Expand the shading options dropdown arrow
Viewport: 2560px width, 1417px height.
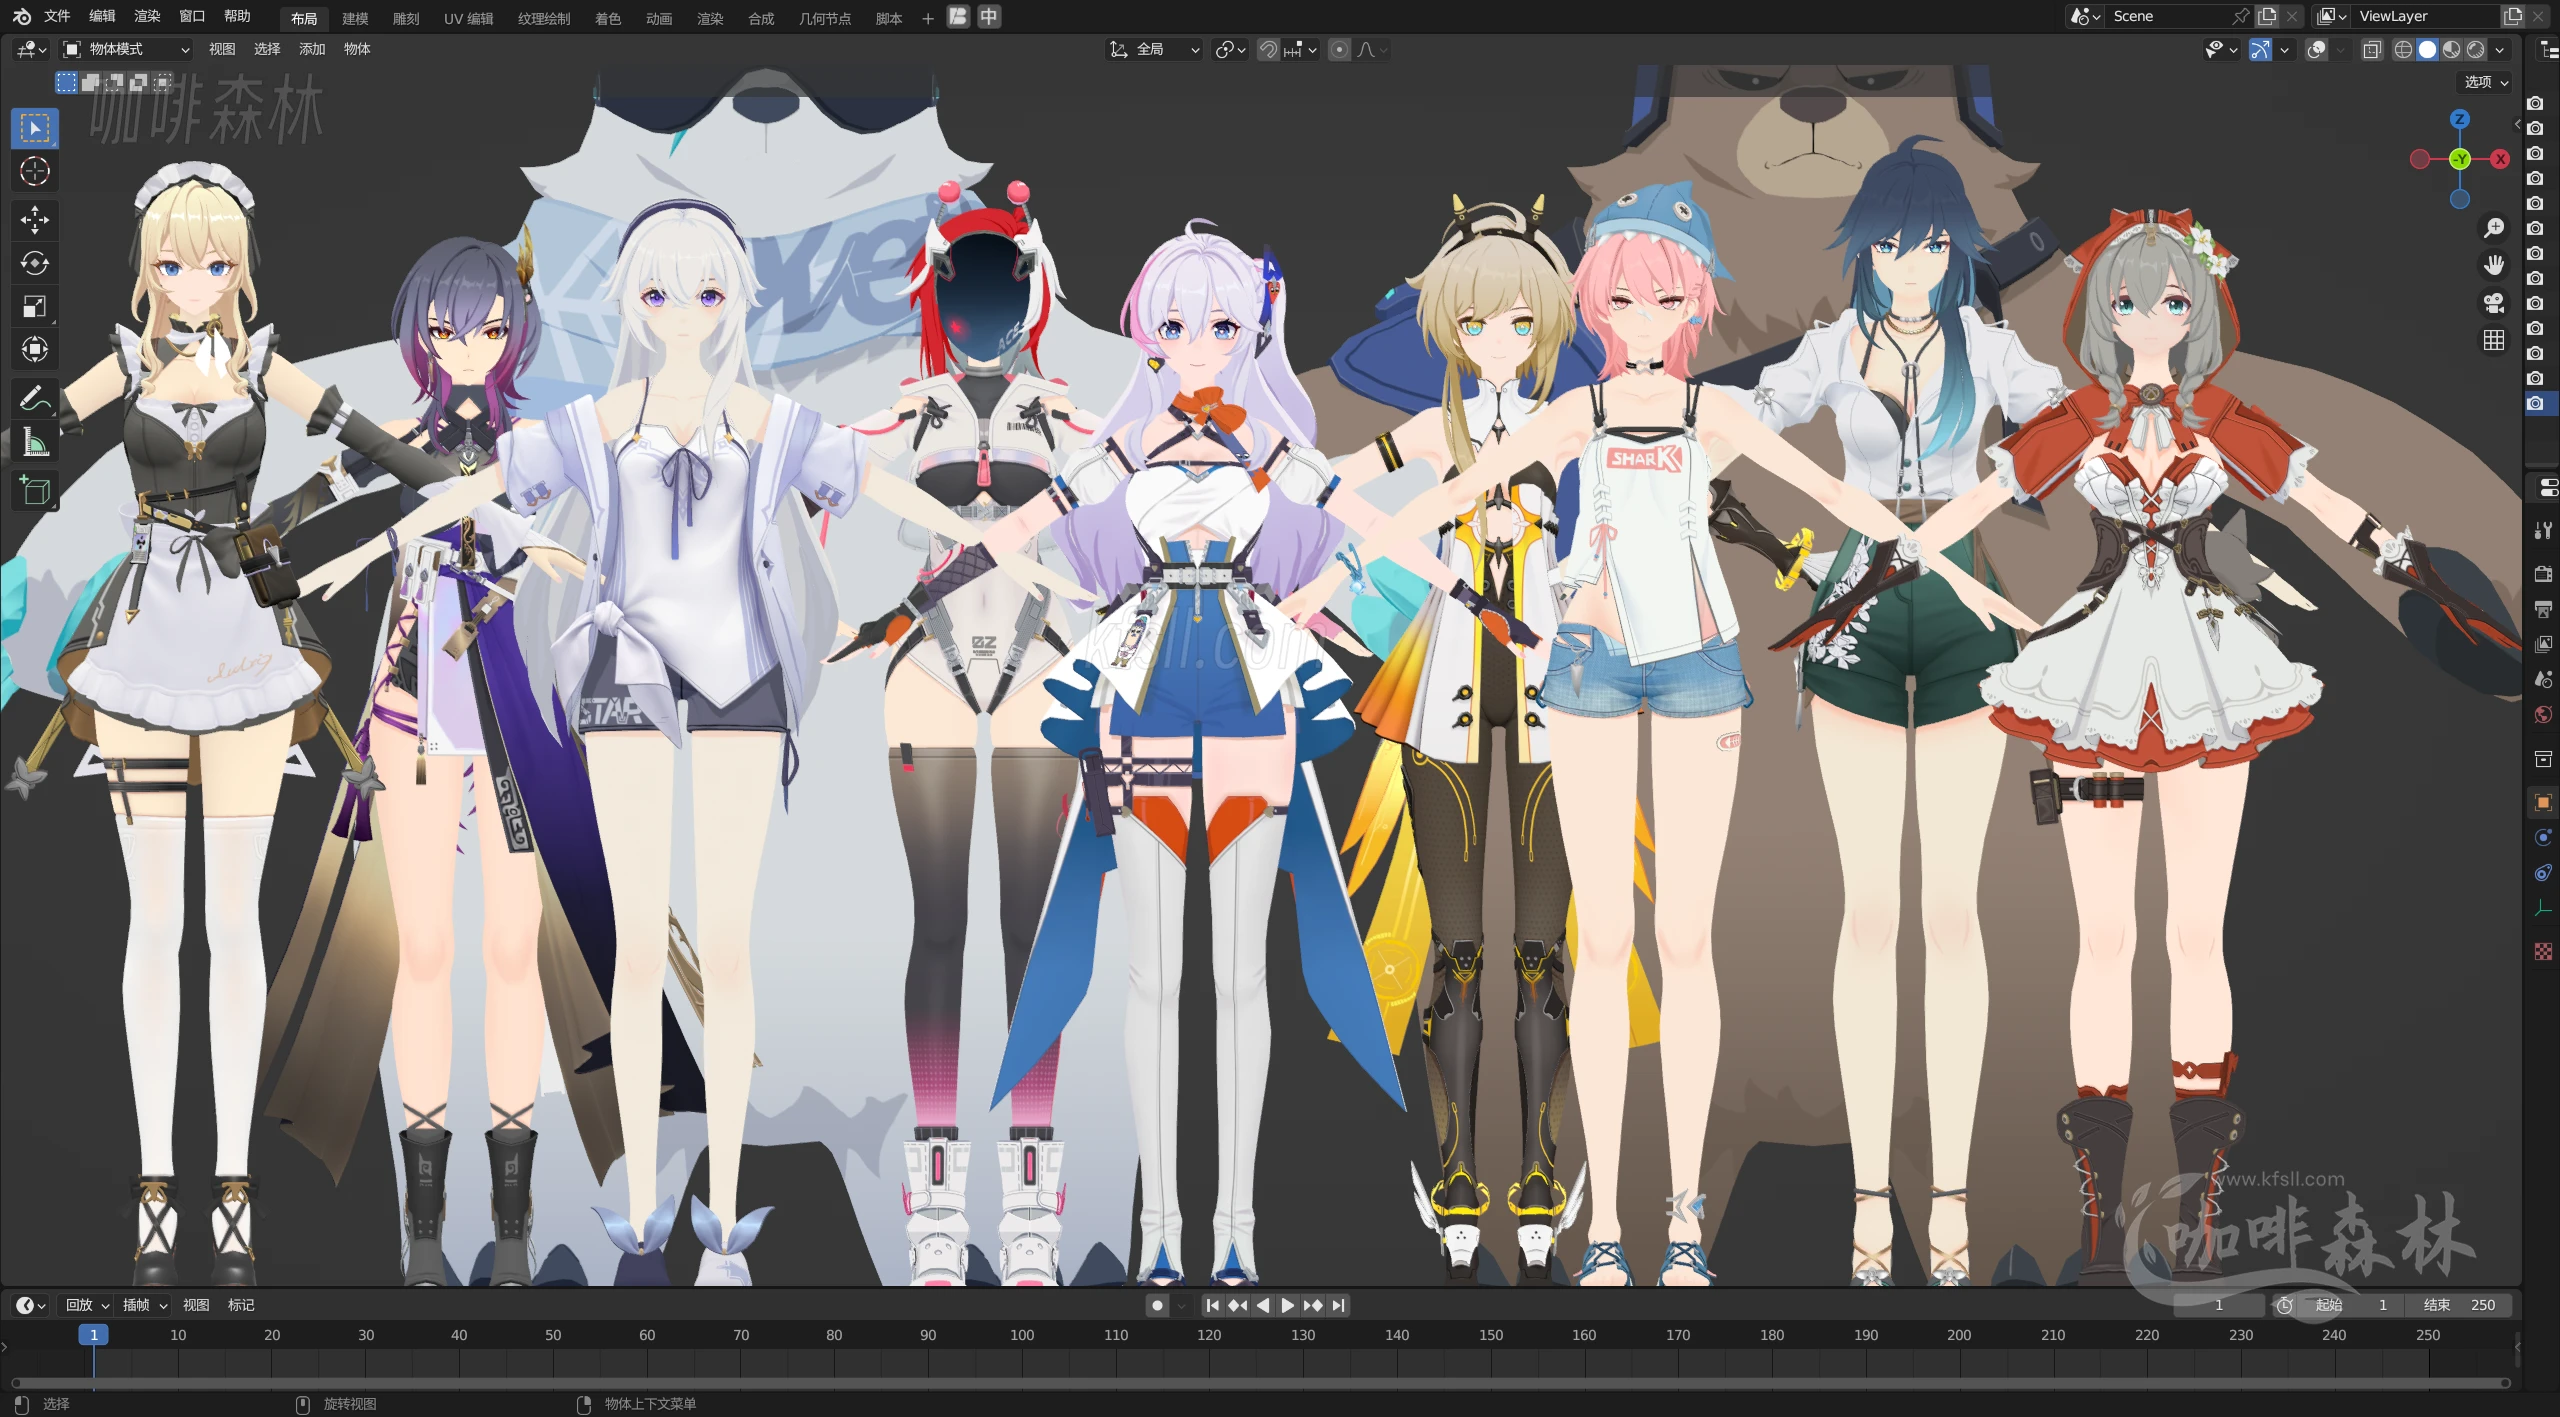point(2500,49)
